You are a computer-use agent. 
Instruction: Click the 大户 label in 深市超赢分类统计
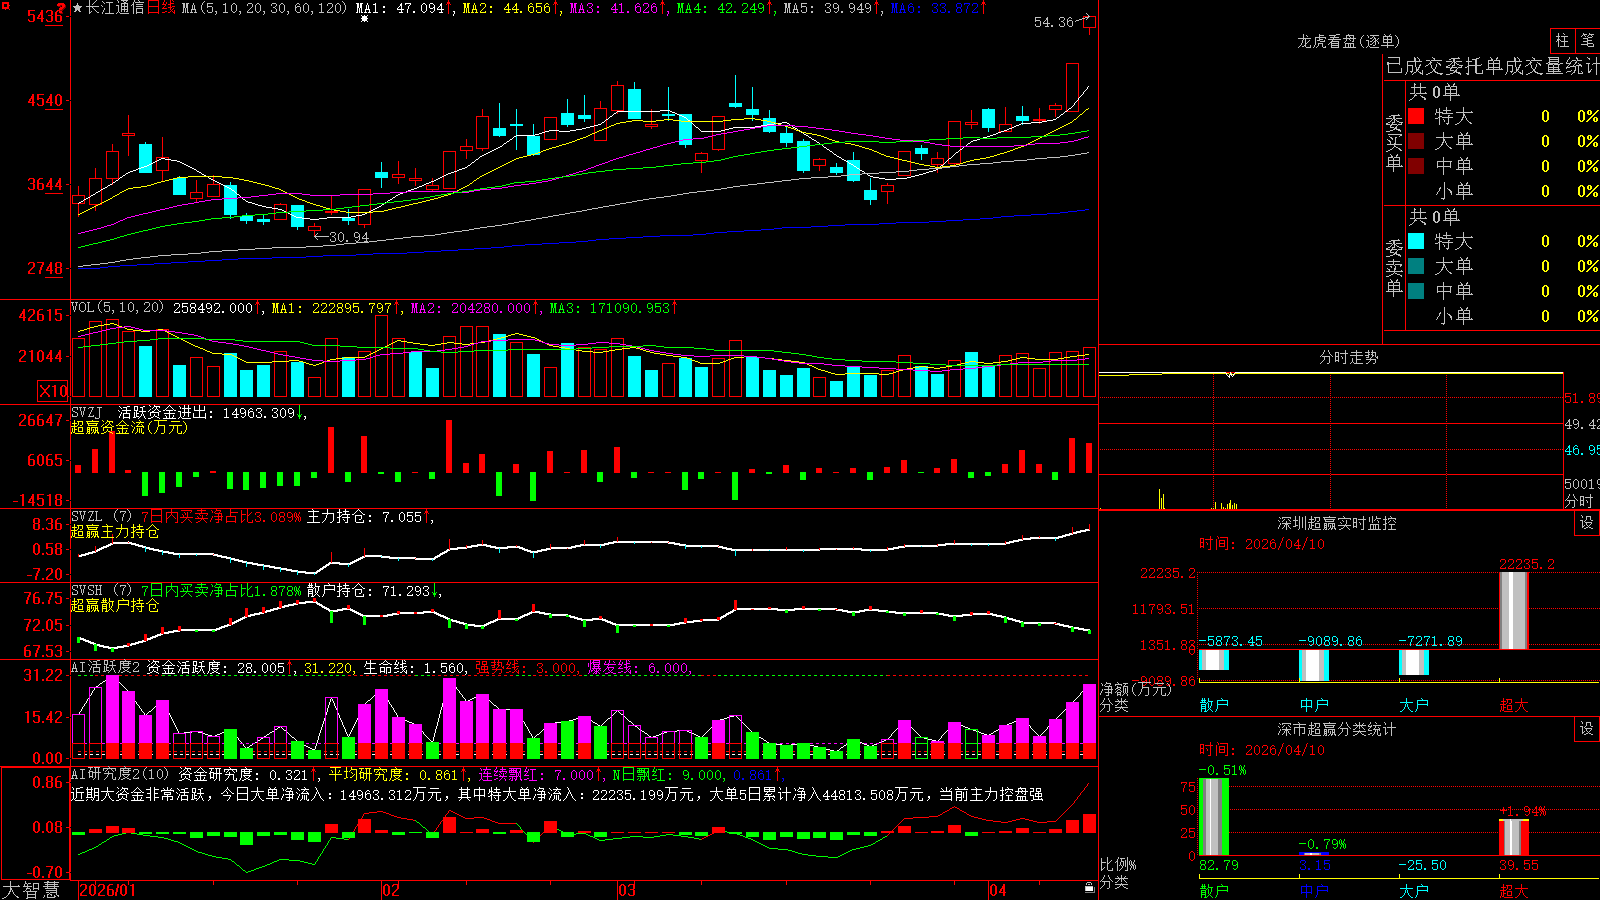1414,890
